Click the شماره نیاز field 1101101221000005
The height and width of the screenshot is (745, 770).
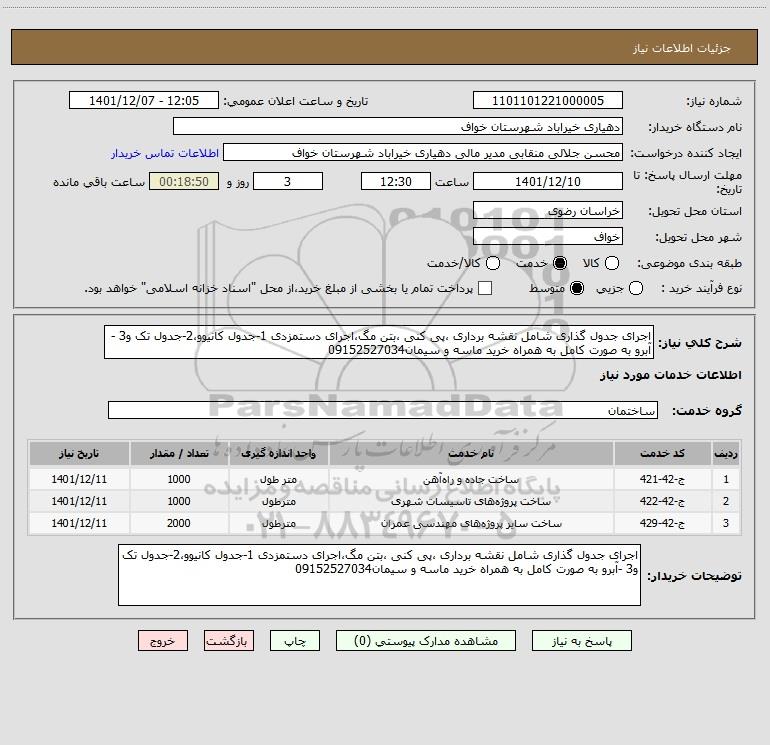coord(548,101)
